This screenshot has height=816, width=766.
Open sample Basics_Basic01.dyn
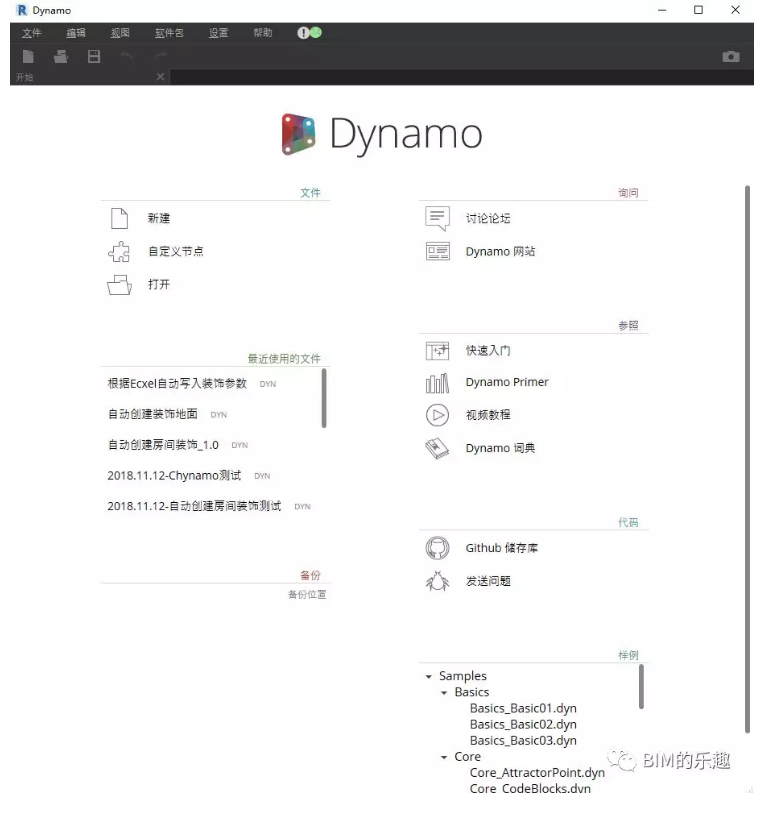click(x=523, y=709)
